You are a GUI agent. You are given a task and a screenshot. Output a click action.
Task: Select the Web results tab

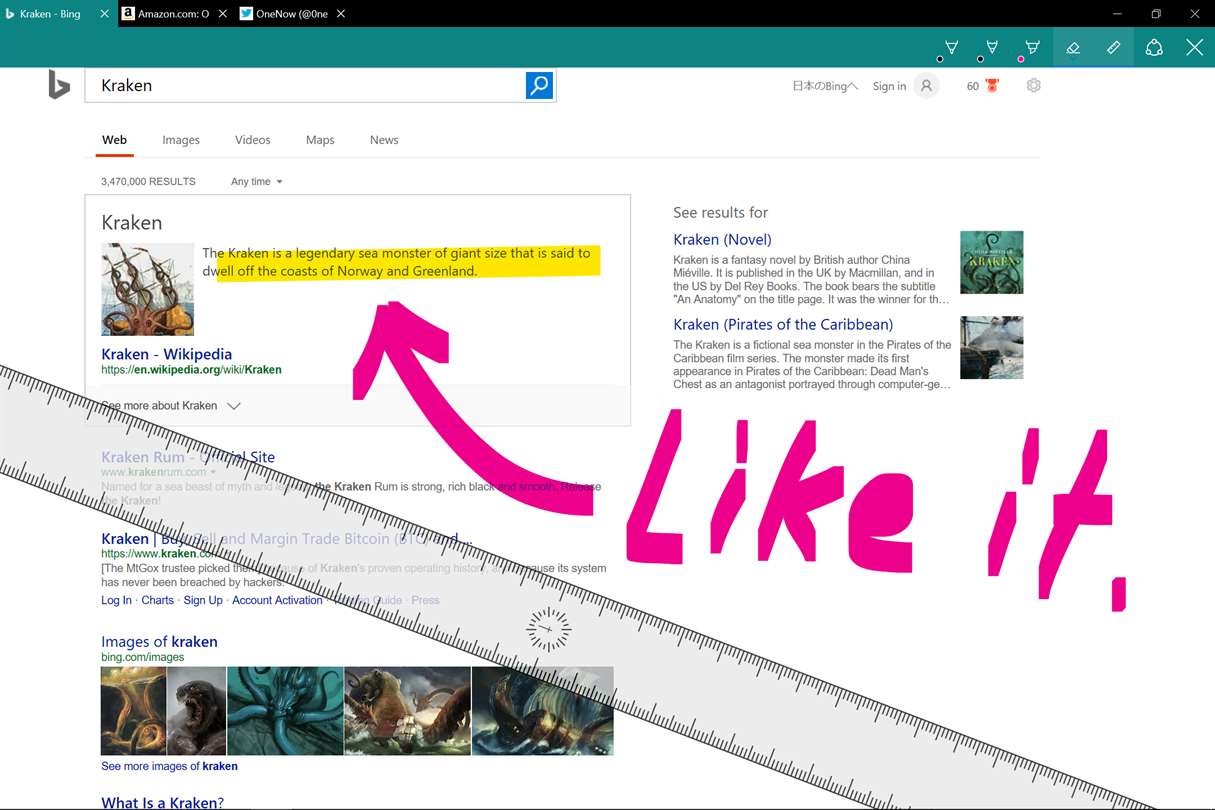point(115,140)
